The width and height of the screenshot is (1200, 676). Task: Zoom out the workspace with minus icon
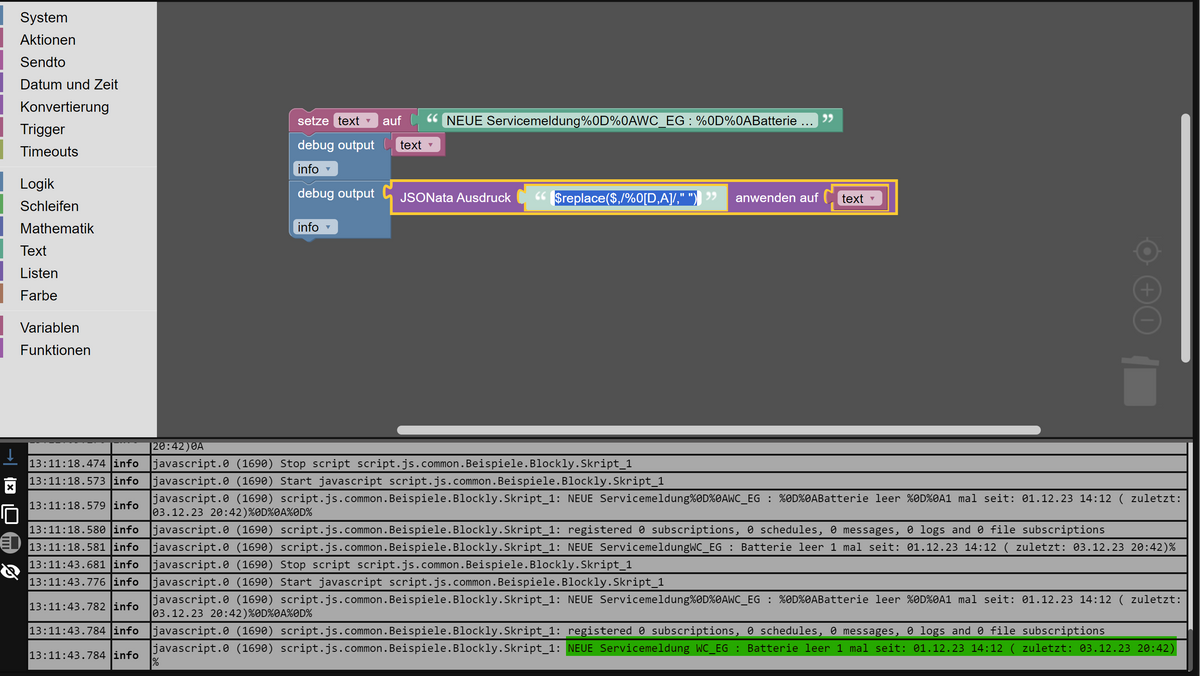[x=1147, y=321]
